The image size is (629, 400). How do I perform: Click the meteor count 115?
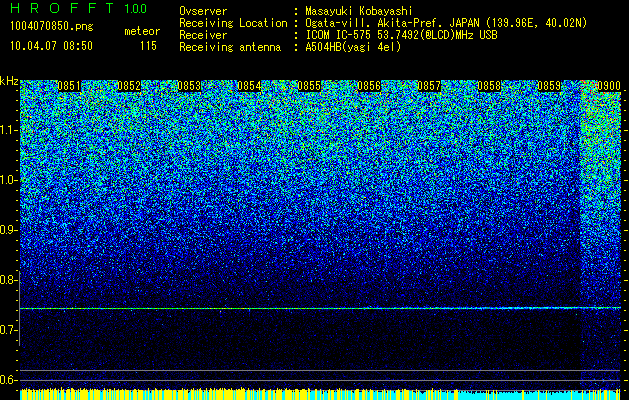(148, 46)
